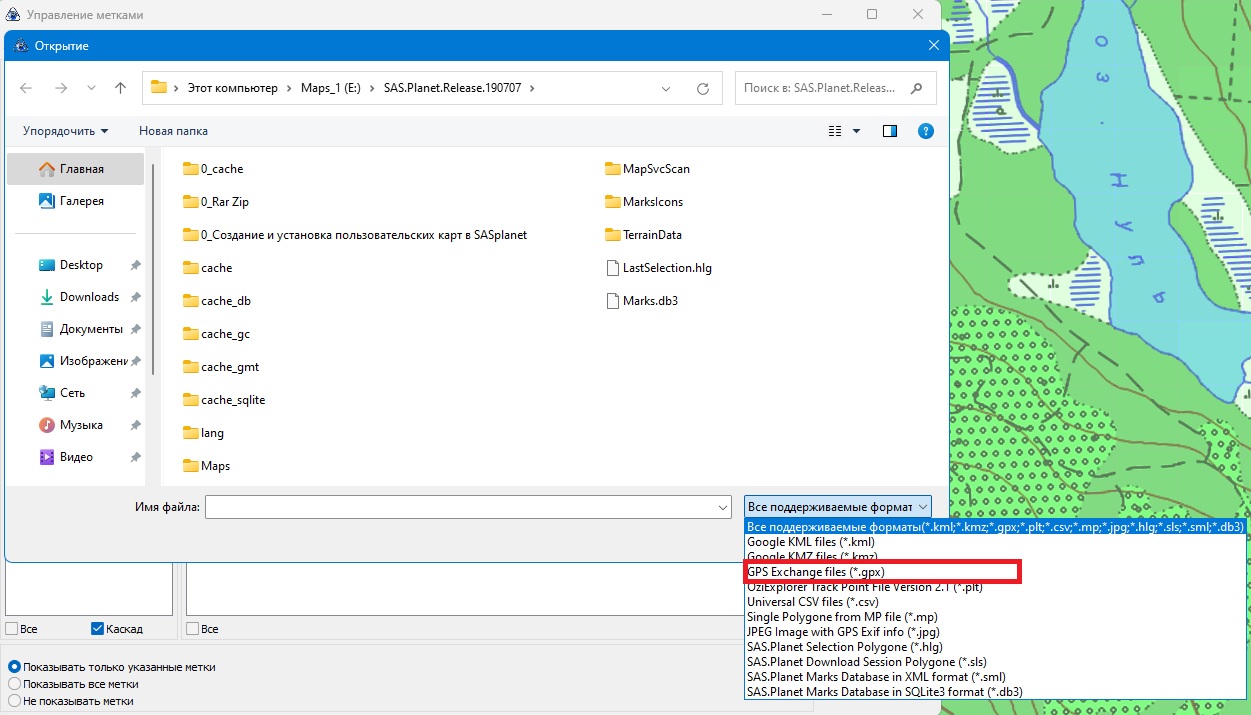1251x715 pixels.
Task: Toggle the preview pane icon
Action: [x=890, y=131]
